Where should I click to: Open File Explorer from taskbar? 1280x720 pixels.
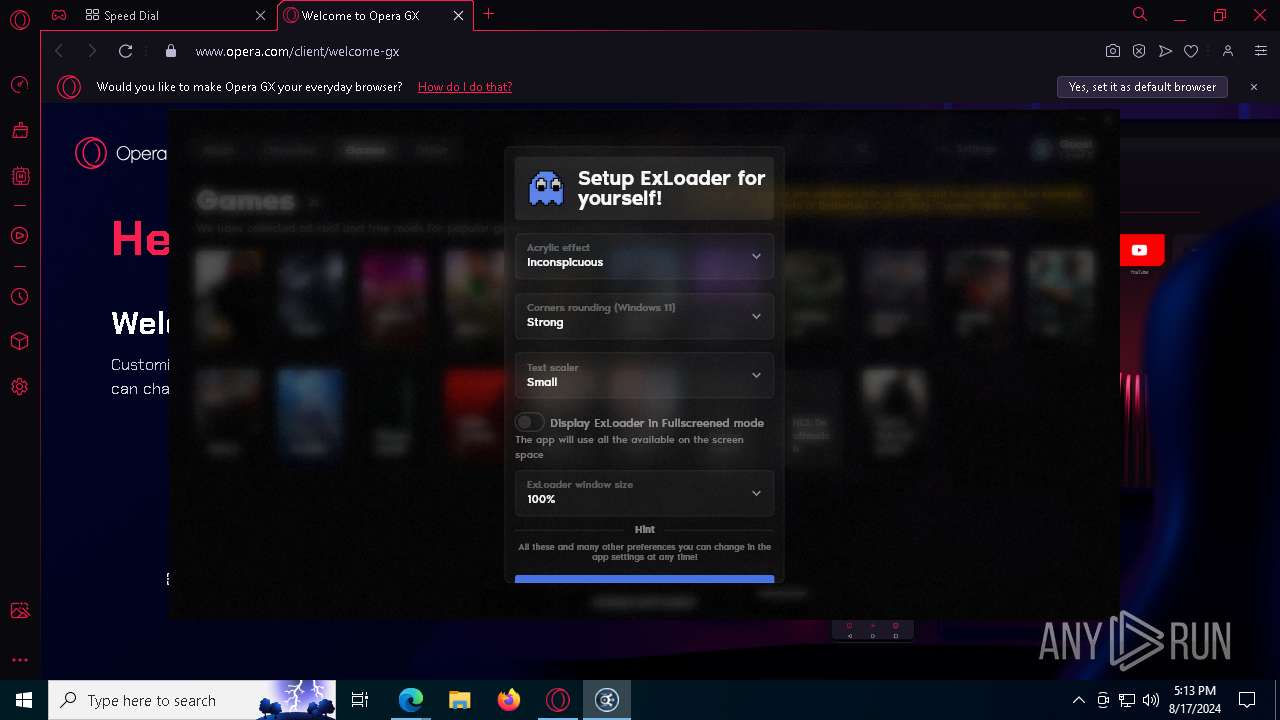(x=460, y=700)
